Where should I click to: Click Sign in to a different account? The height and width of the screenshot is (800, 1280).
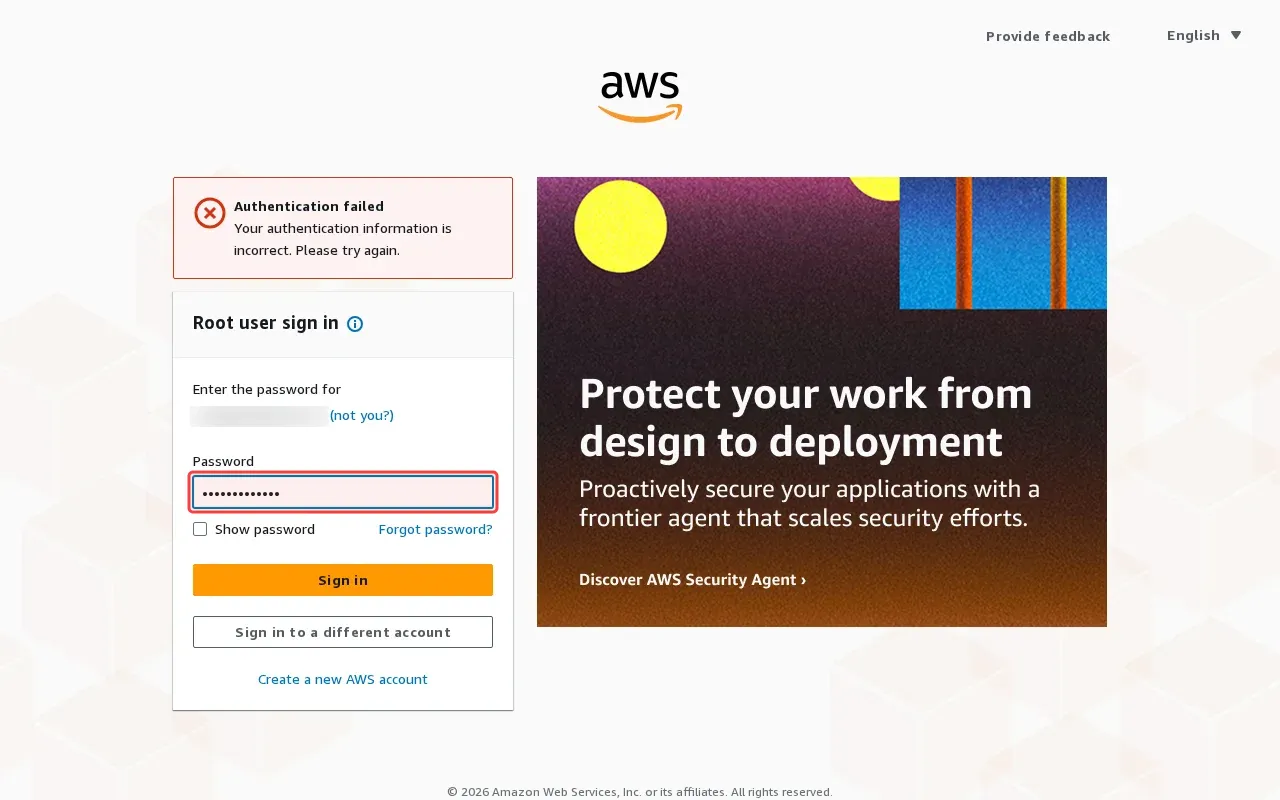343,632
